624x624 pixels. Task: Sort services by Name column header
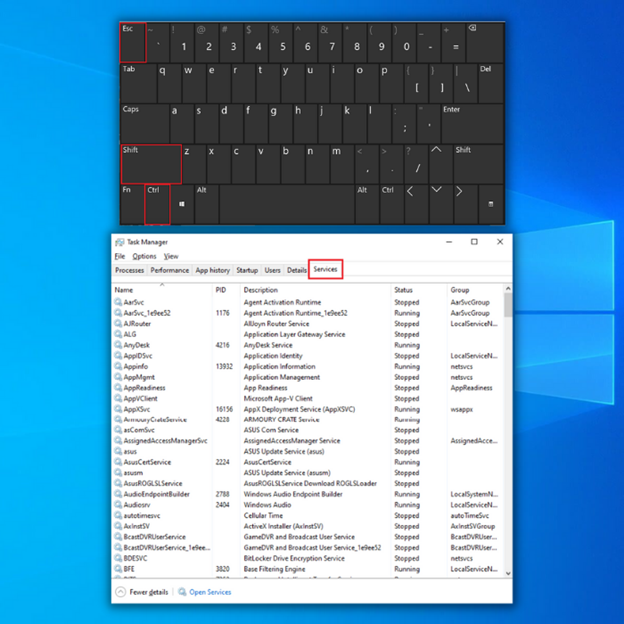point(162,290)
